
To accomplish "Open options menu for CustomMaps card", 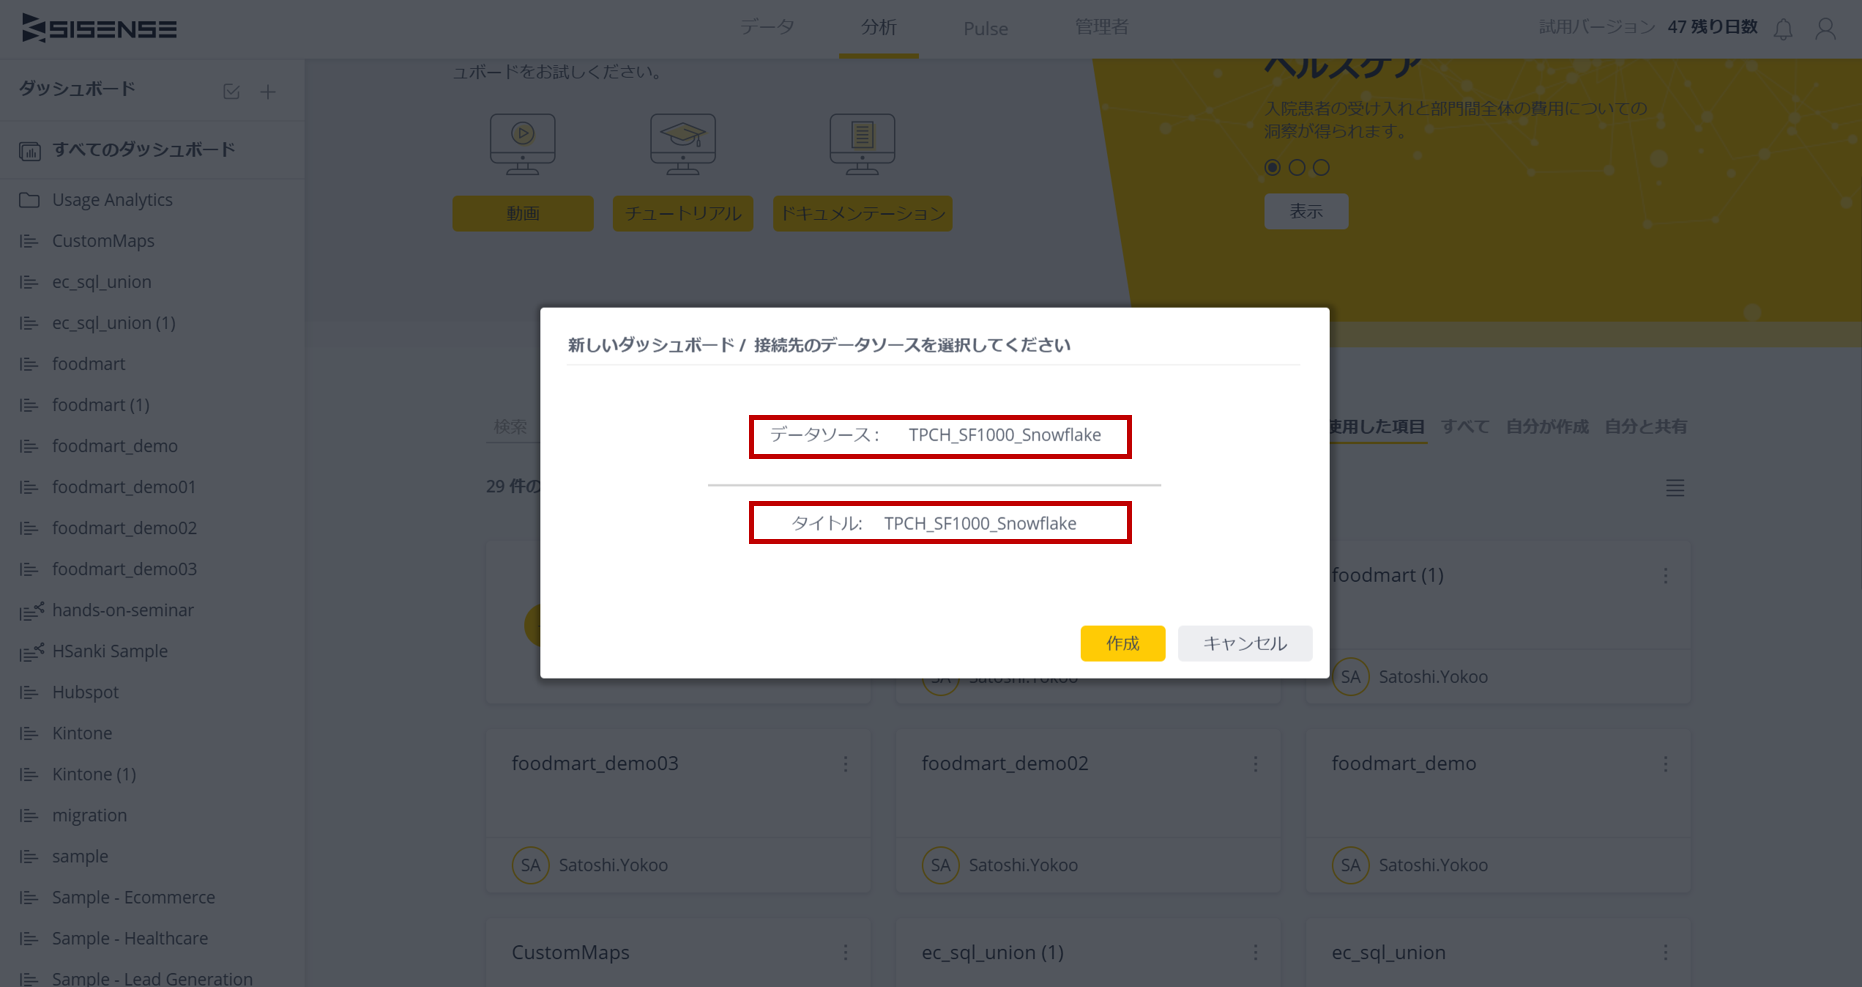I will tap(846, 953).
